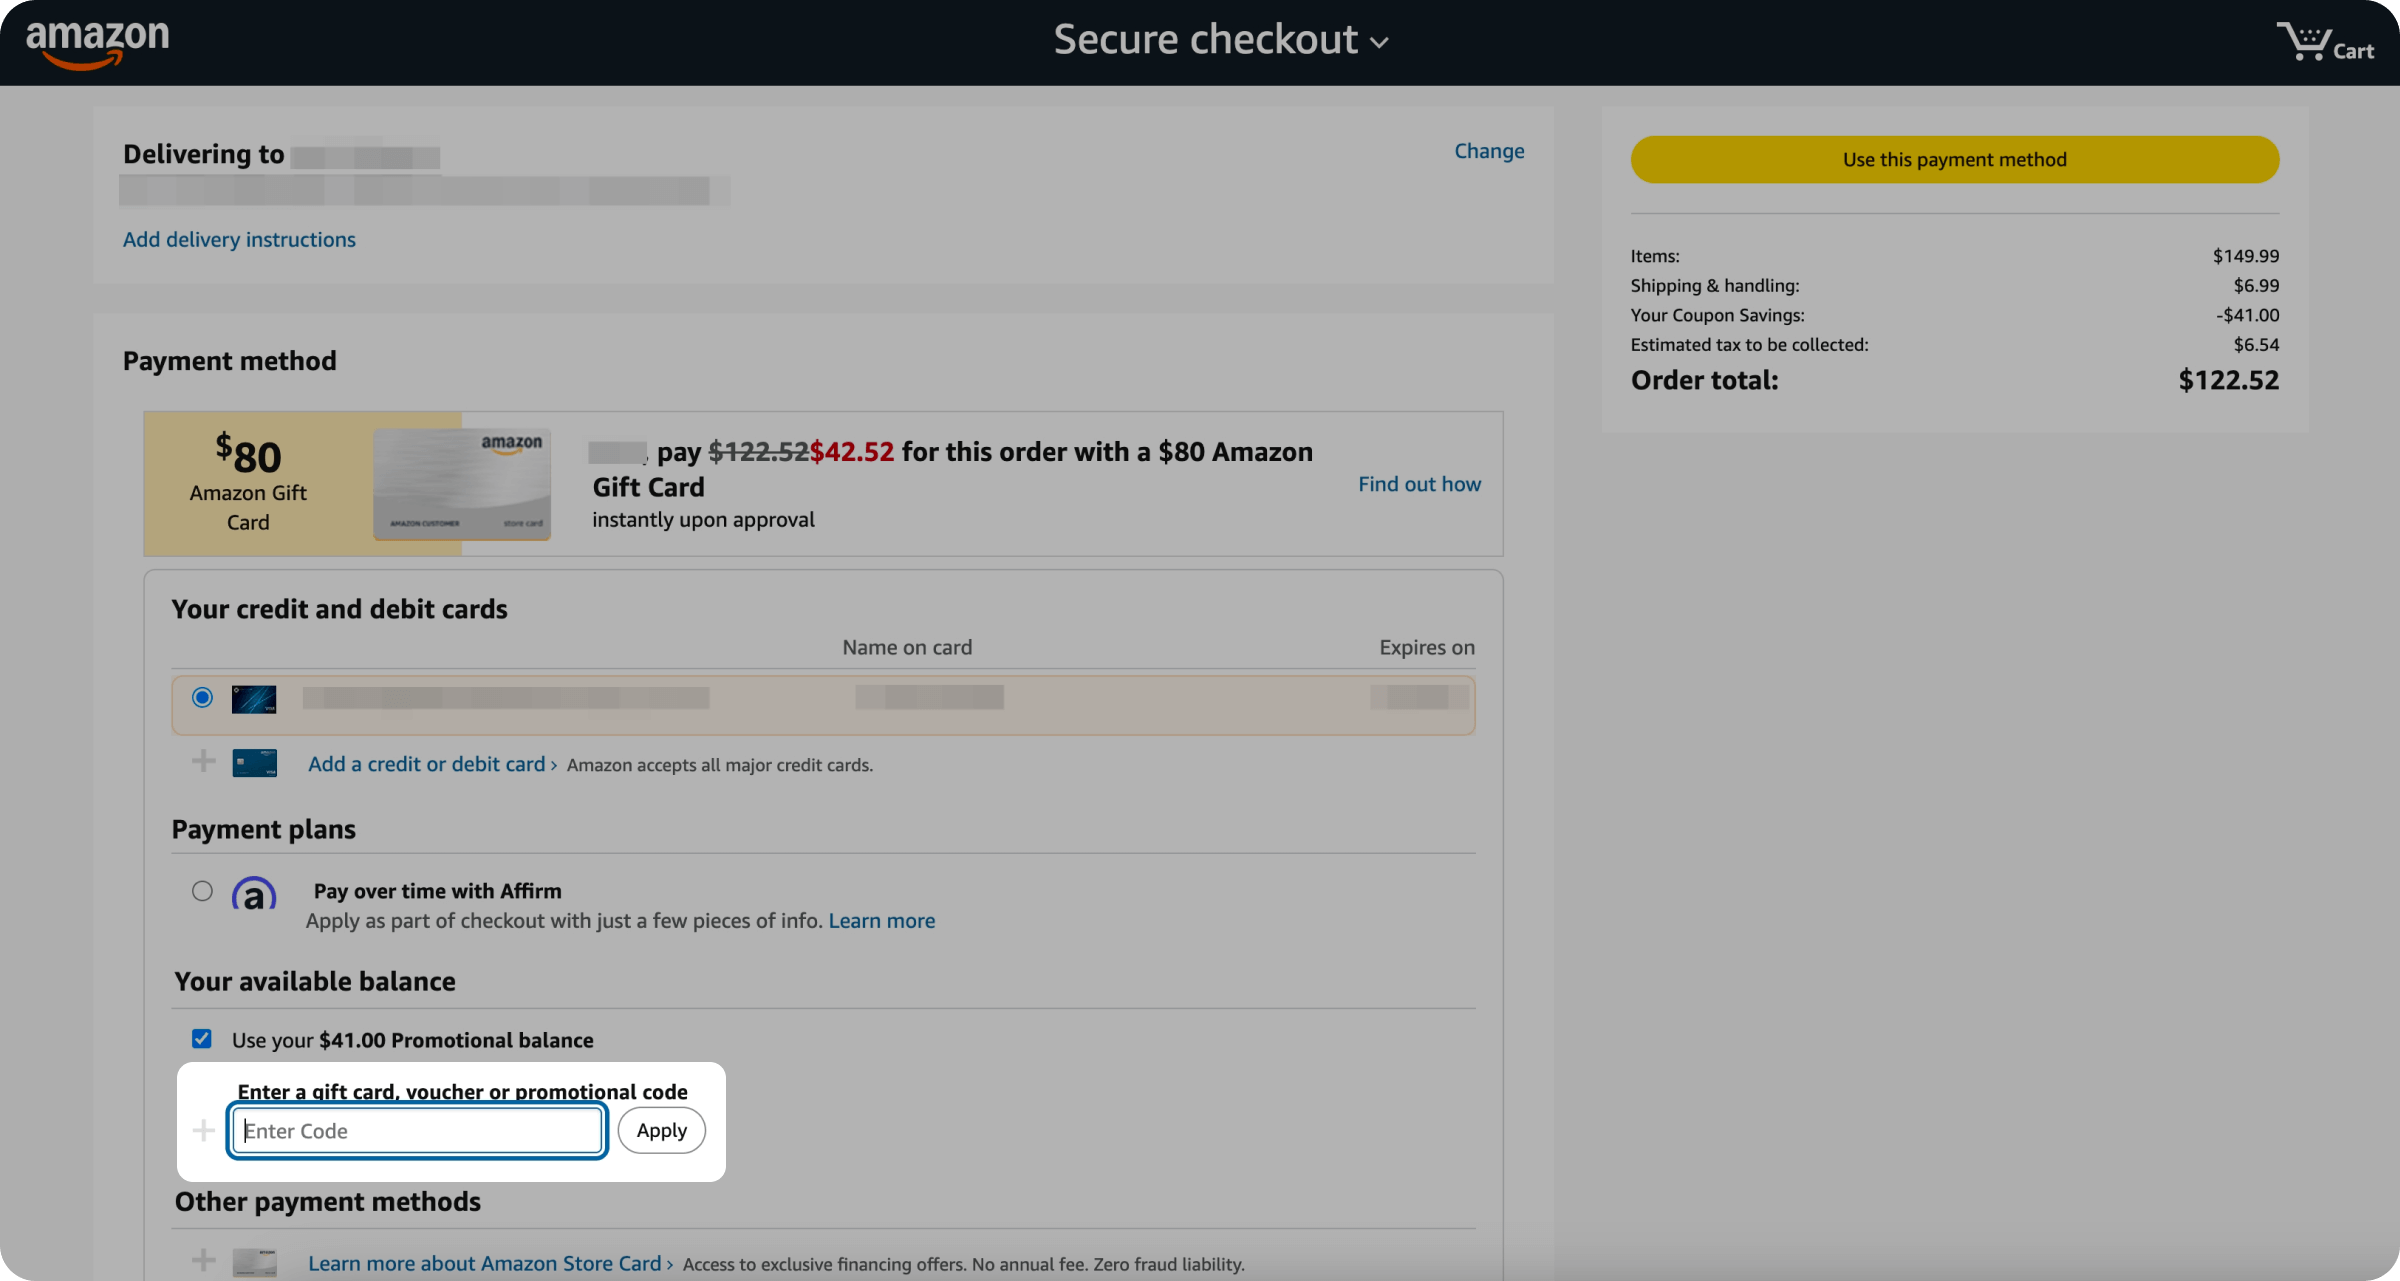Screen dimensions: 2400x1281
Task: Click the add card blue card icon
Action: click(x=254, y=764)
